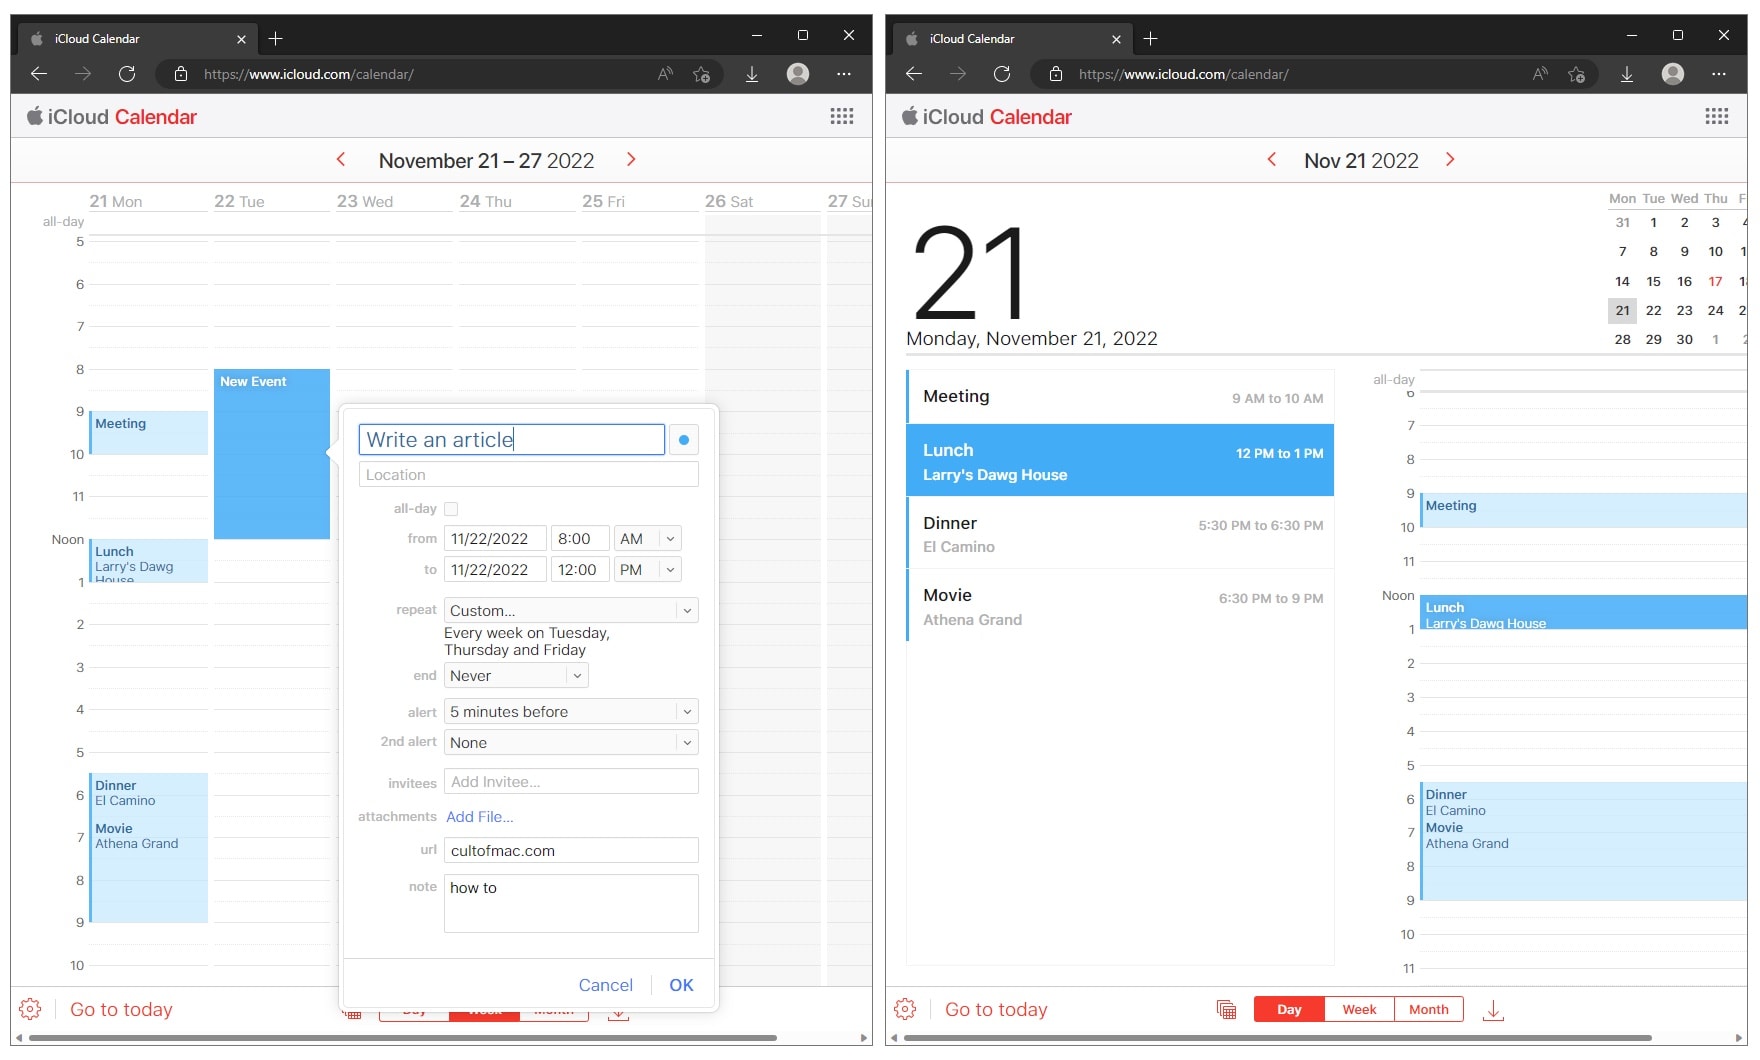Go to previous day in right window

point(1271,160)
